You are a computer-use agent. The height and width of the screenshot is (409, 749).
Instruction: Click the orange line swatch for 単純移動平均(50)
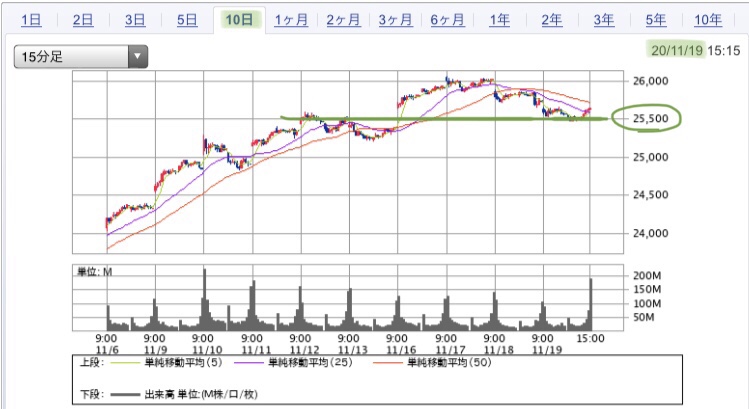[x=388, y=363]
